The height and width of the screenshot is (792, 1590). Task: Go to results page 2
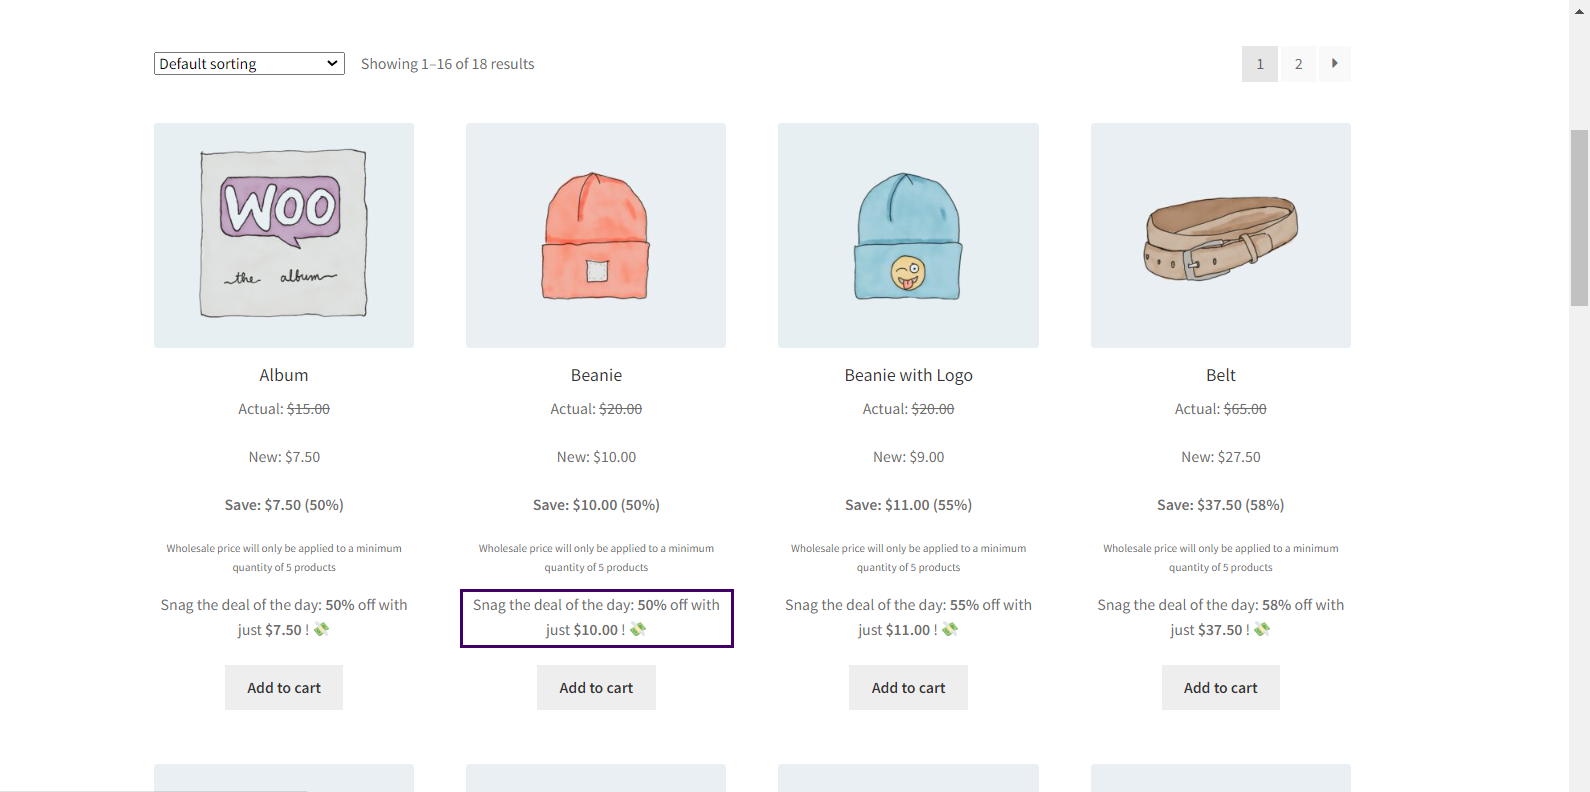tap(1298, 64)
